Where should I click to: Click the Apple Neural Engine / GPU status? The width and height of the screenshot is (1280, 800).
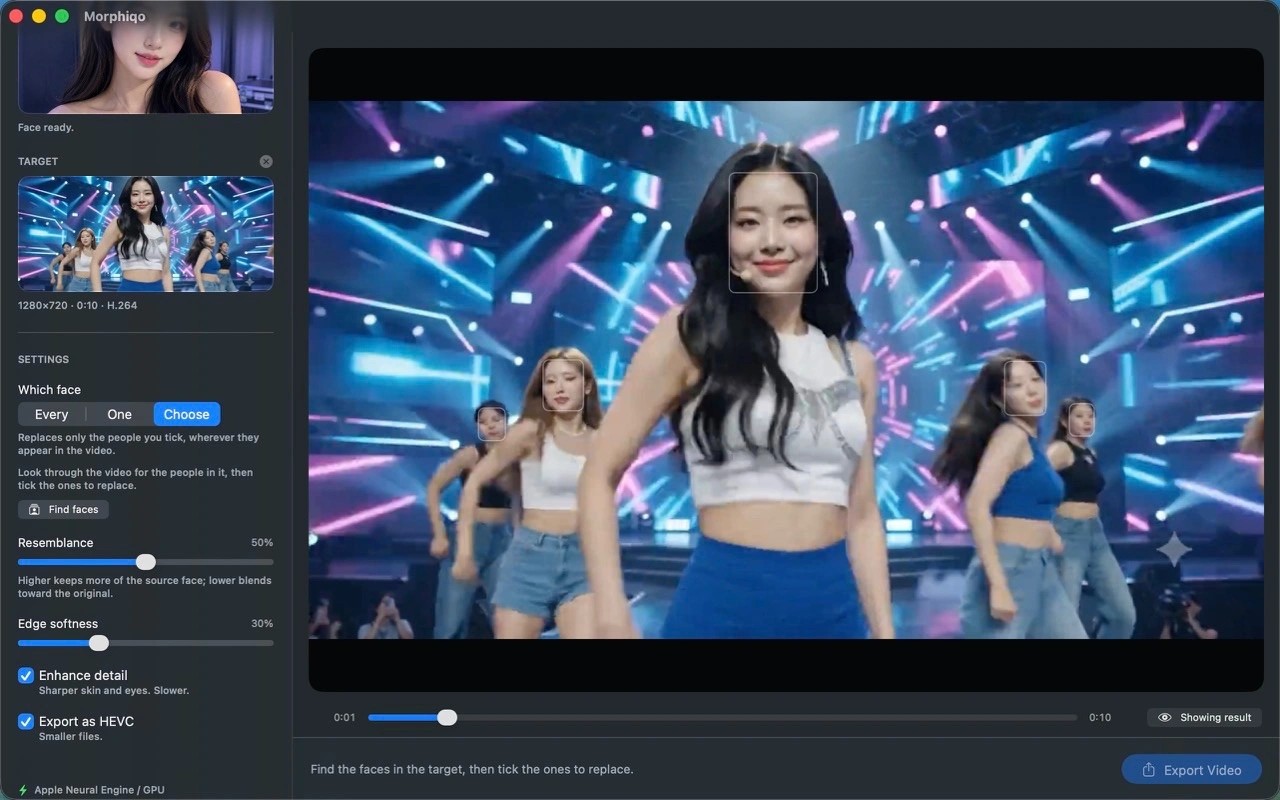[x=99, y=790]
